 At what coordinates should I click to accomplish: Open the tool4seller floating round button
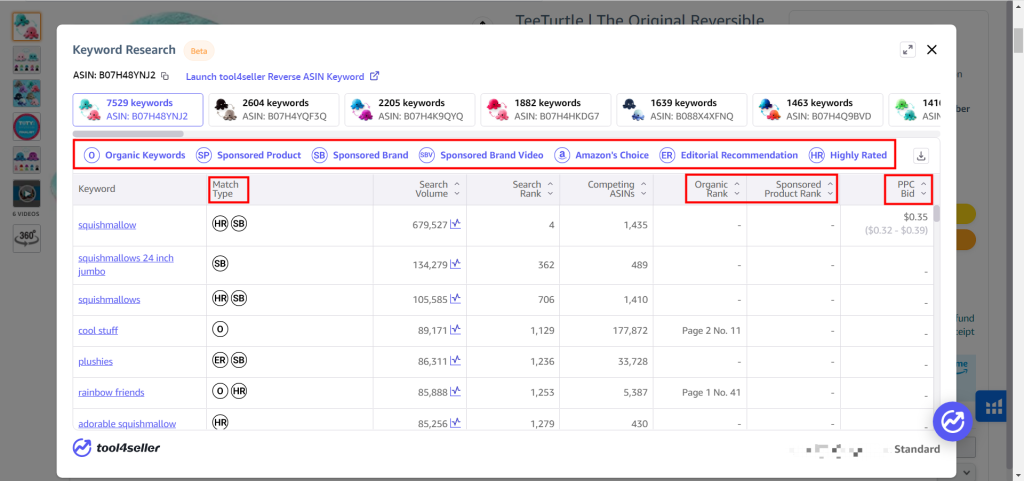(953, 422)
